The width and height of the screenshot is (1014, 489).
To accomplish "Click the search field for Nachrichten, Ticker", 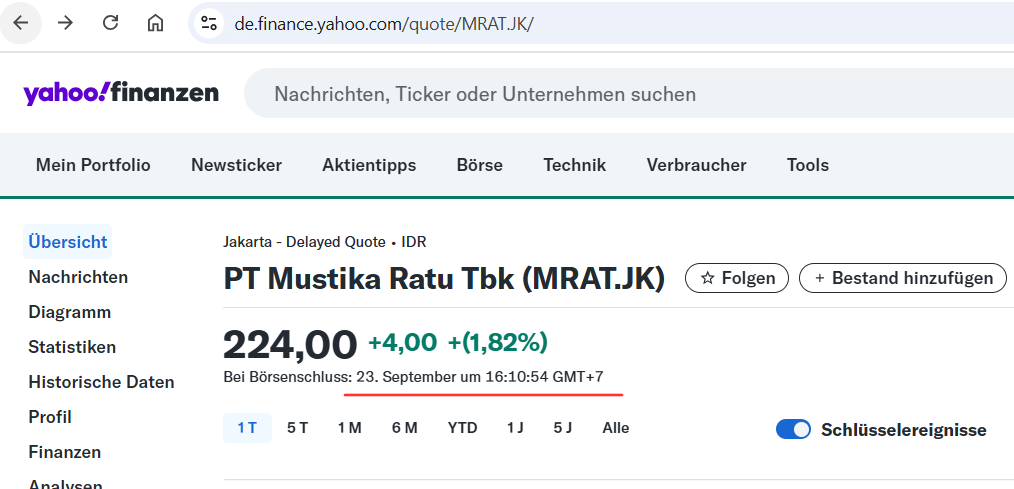I will [x=600, y=94].
